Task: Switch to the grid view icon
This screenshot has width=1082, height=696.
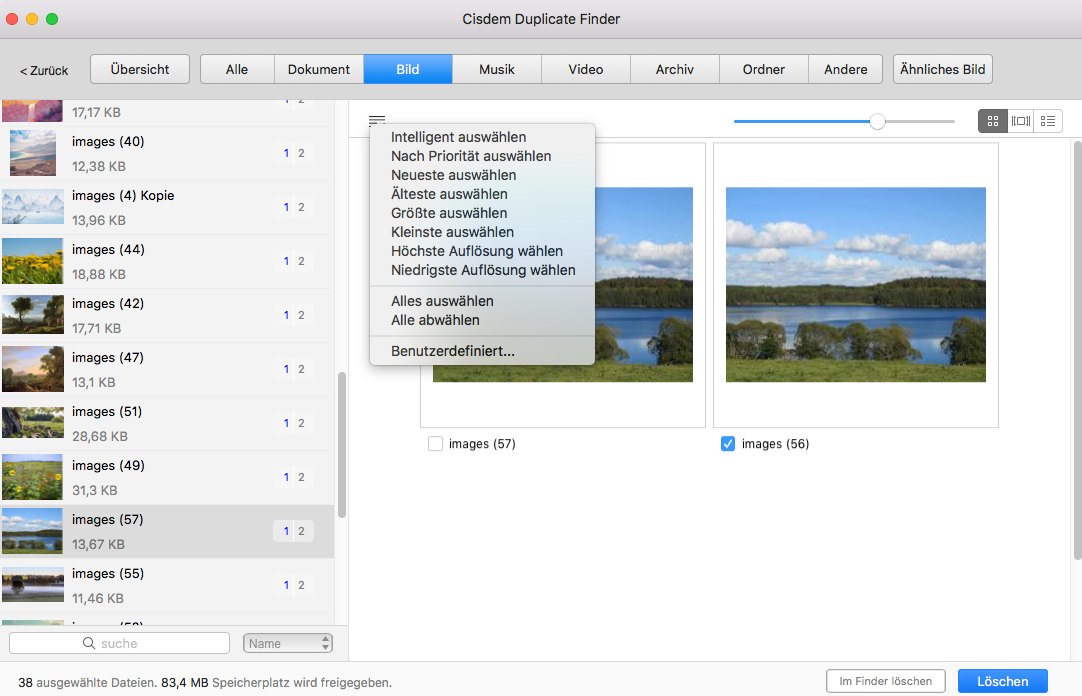Action: click(992, 121)
